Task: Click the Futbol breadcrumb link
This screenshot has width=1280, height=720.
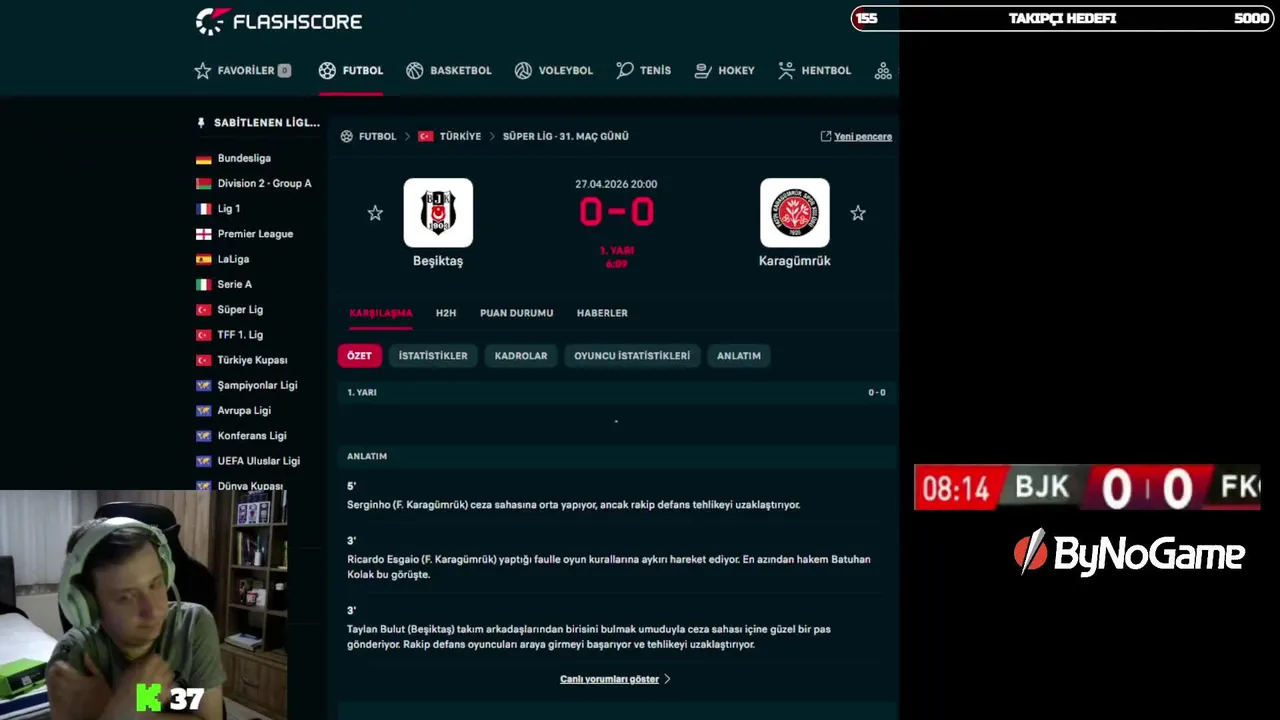Action: (377, 136)
